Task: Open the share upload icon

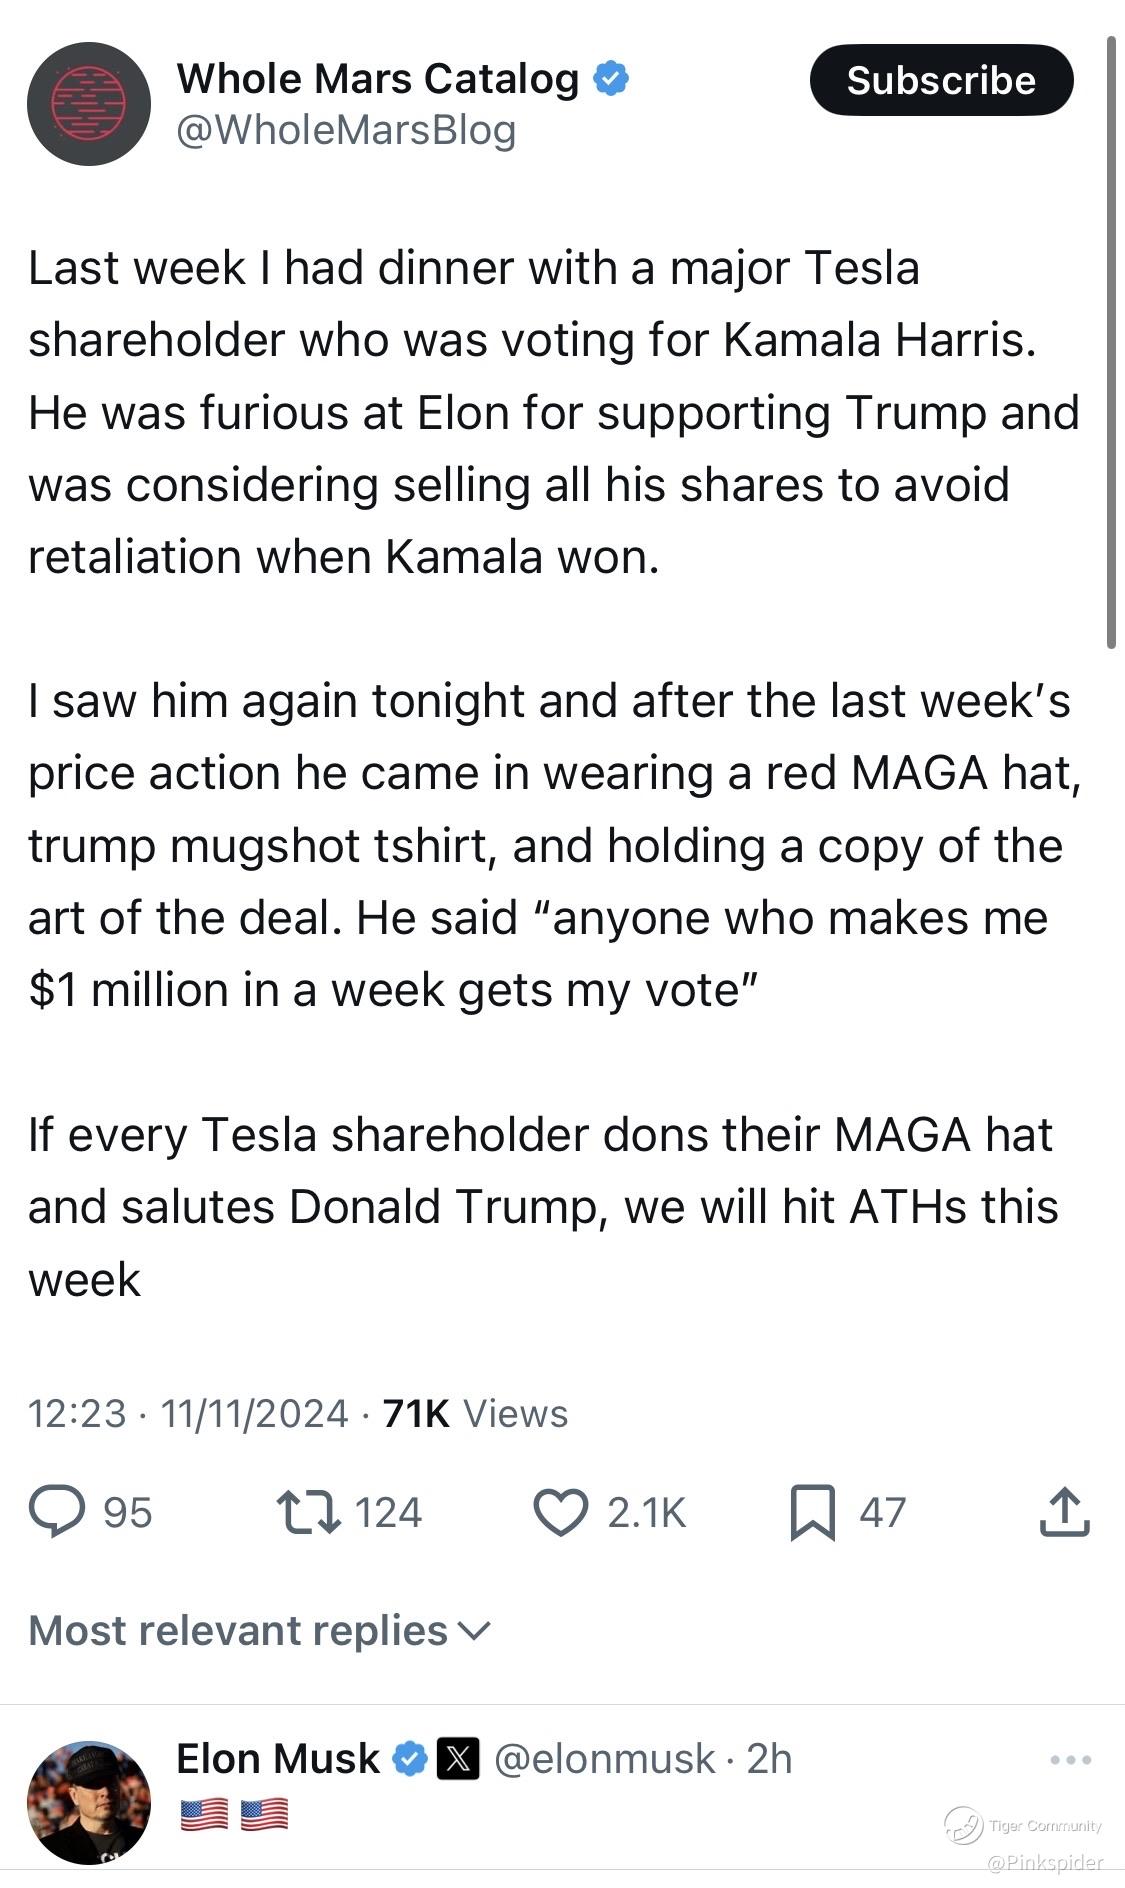Action: pyautogui.click(x=1064, y=1511)
